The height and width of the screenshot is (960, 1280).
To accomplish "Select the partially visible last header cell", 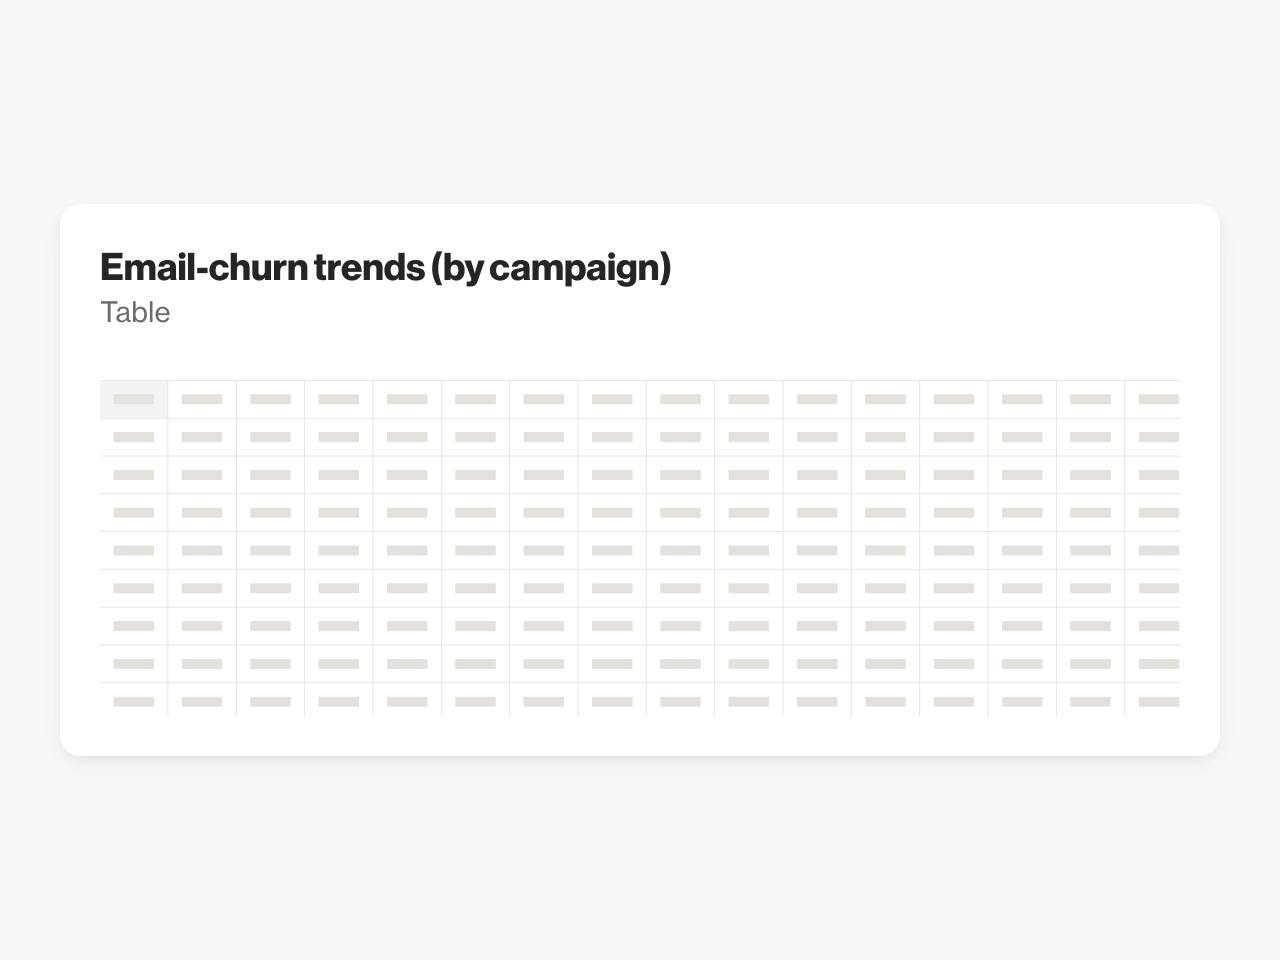I will (x=1152, y=399).
